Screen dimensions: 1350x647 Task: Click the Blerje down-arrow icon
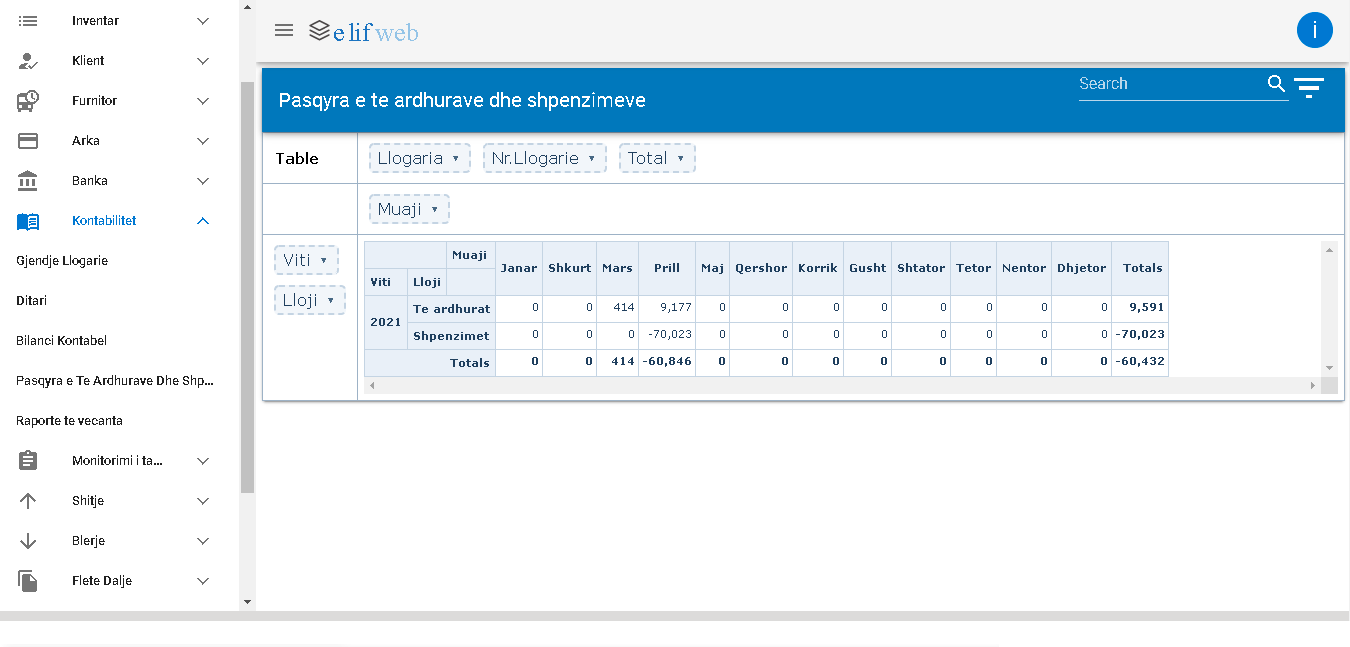(28, 541)
